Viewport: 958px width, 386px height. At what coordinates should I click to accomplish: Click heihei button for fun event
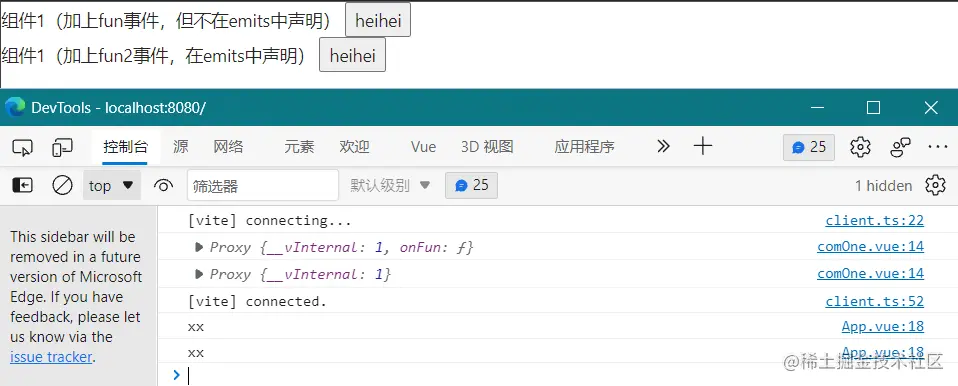378,20
